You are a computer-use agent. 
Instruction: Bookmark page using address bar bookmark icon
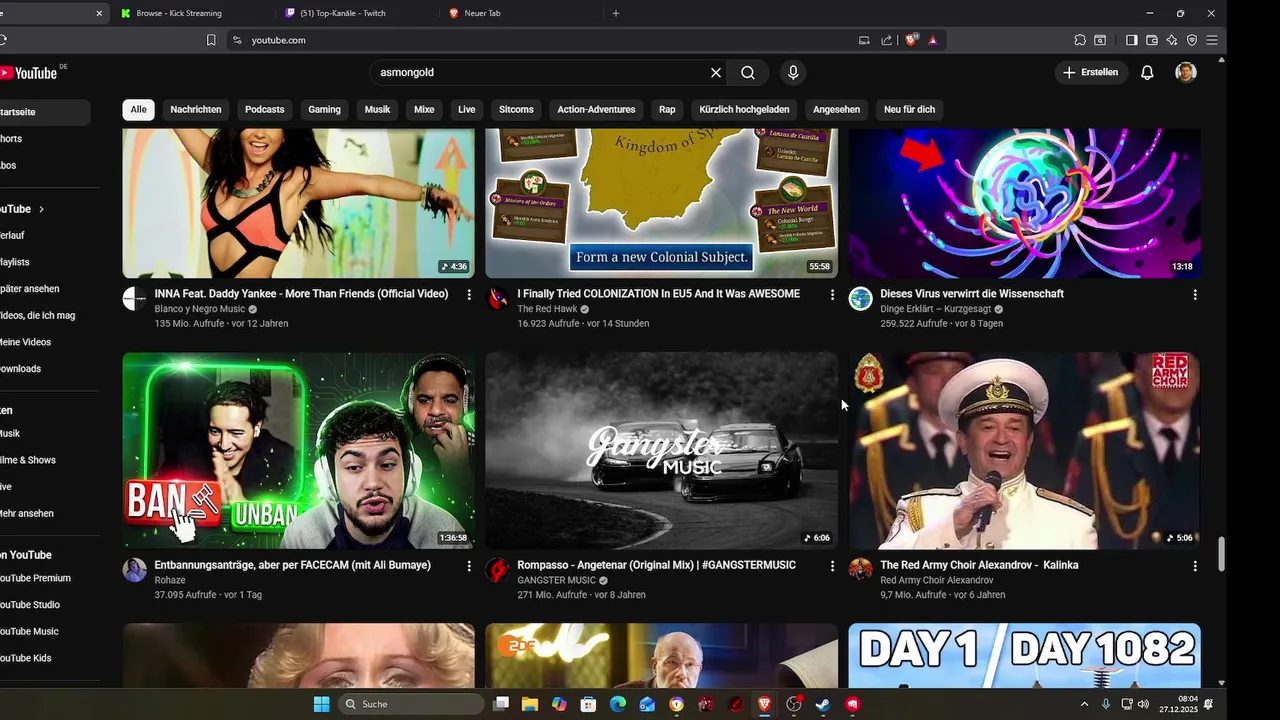pos(211,40)
